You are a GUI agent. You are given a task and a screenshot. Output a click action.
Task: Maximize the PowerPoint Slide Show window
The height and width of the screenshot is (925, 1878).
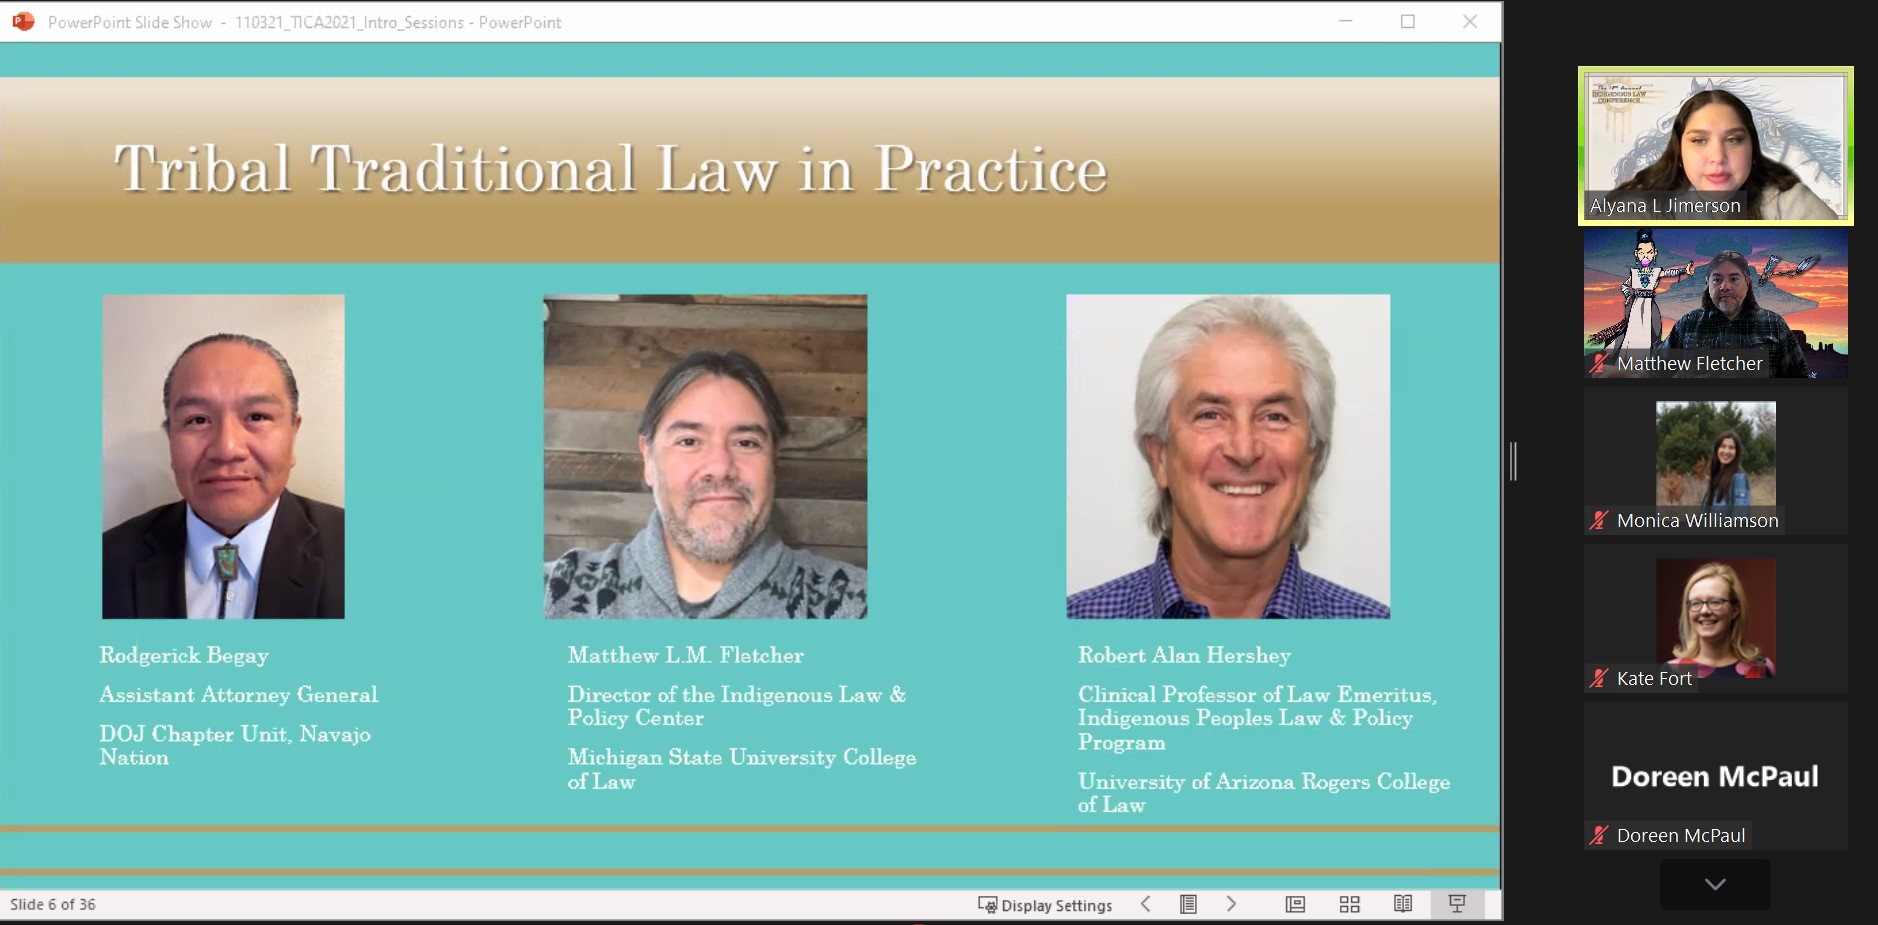coord(1408,21)
